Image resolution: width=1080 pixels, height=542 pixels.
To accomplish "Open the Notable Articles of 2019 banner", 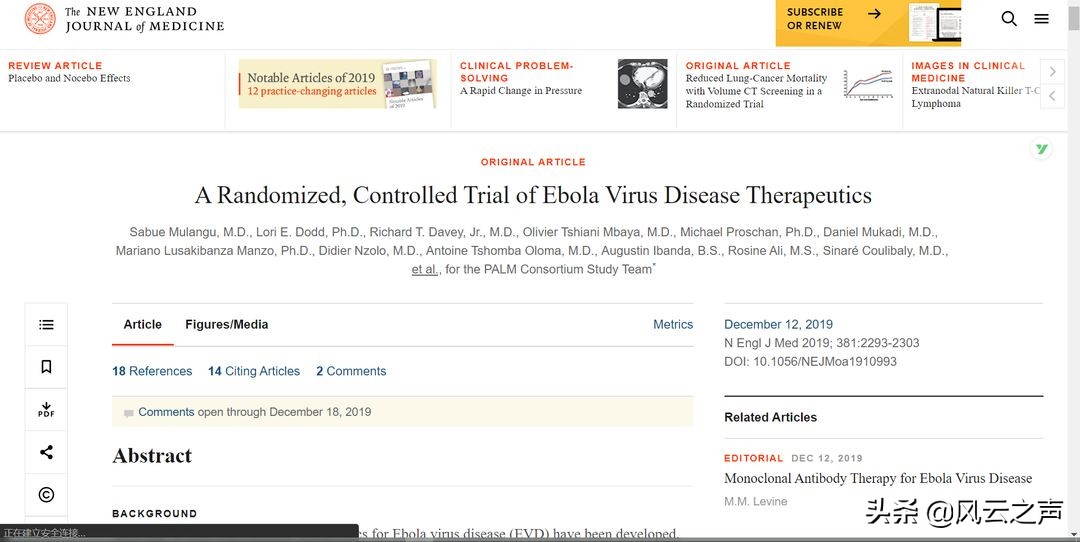I will click(x=337, y=84).
